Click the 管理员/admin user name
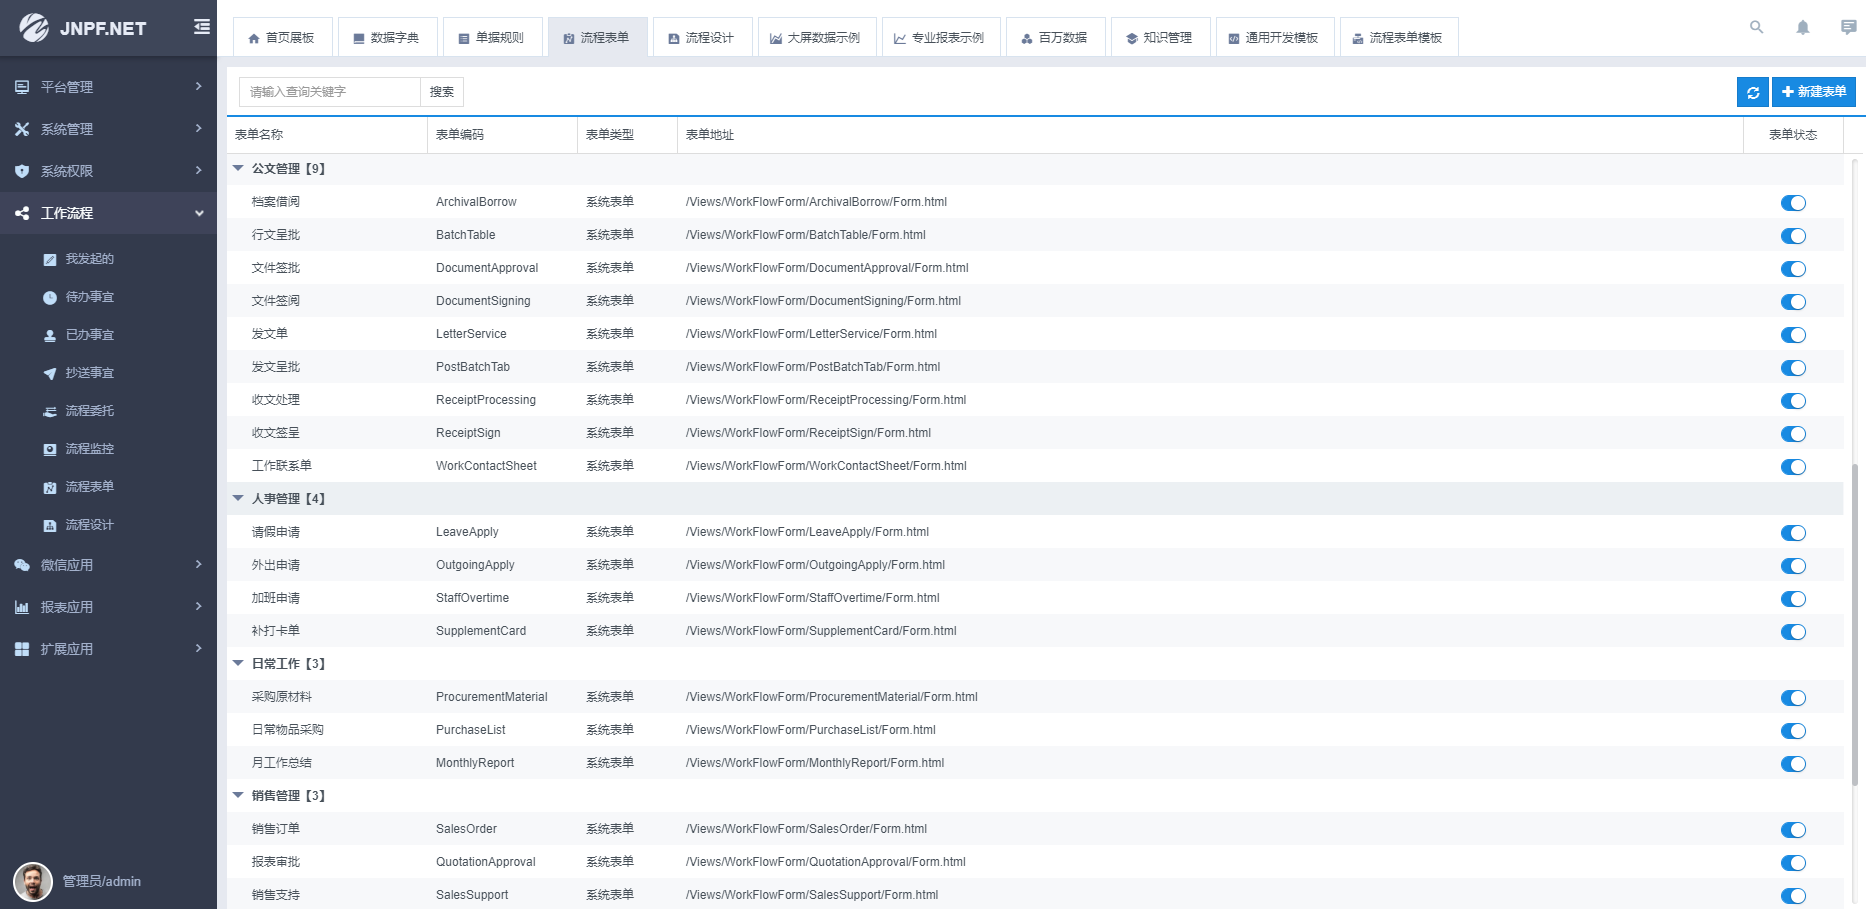 pyautogui.click(x=102, y=882)
